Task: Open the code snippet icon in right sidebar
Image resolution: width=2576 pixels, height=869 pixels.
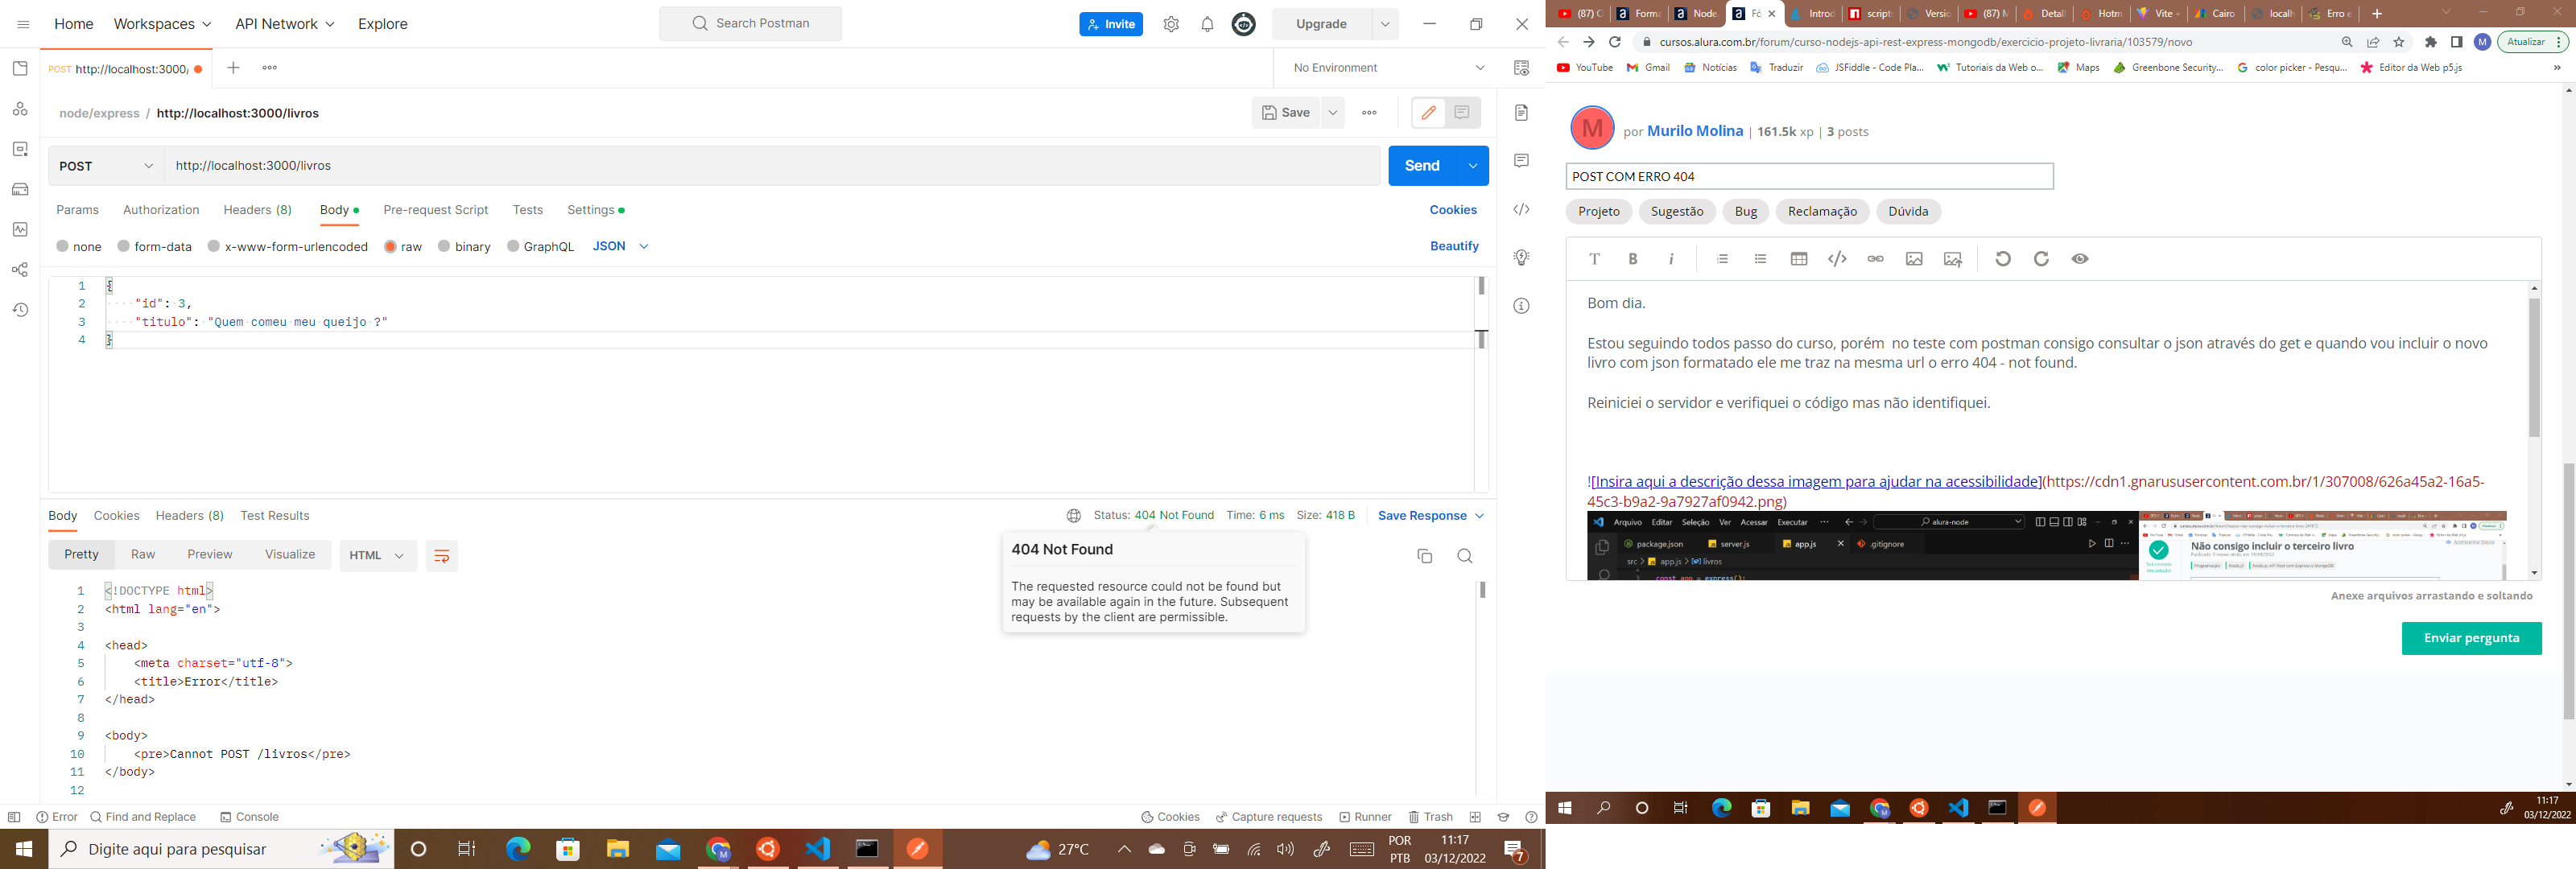Action: (1521, 209)
